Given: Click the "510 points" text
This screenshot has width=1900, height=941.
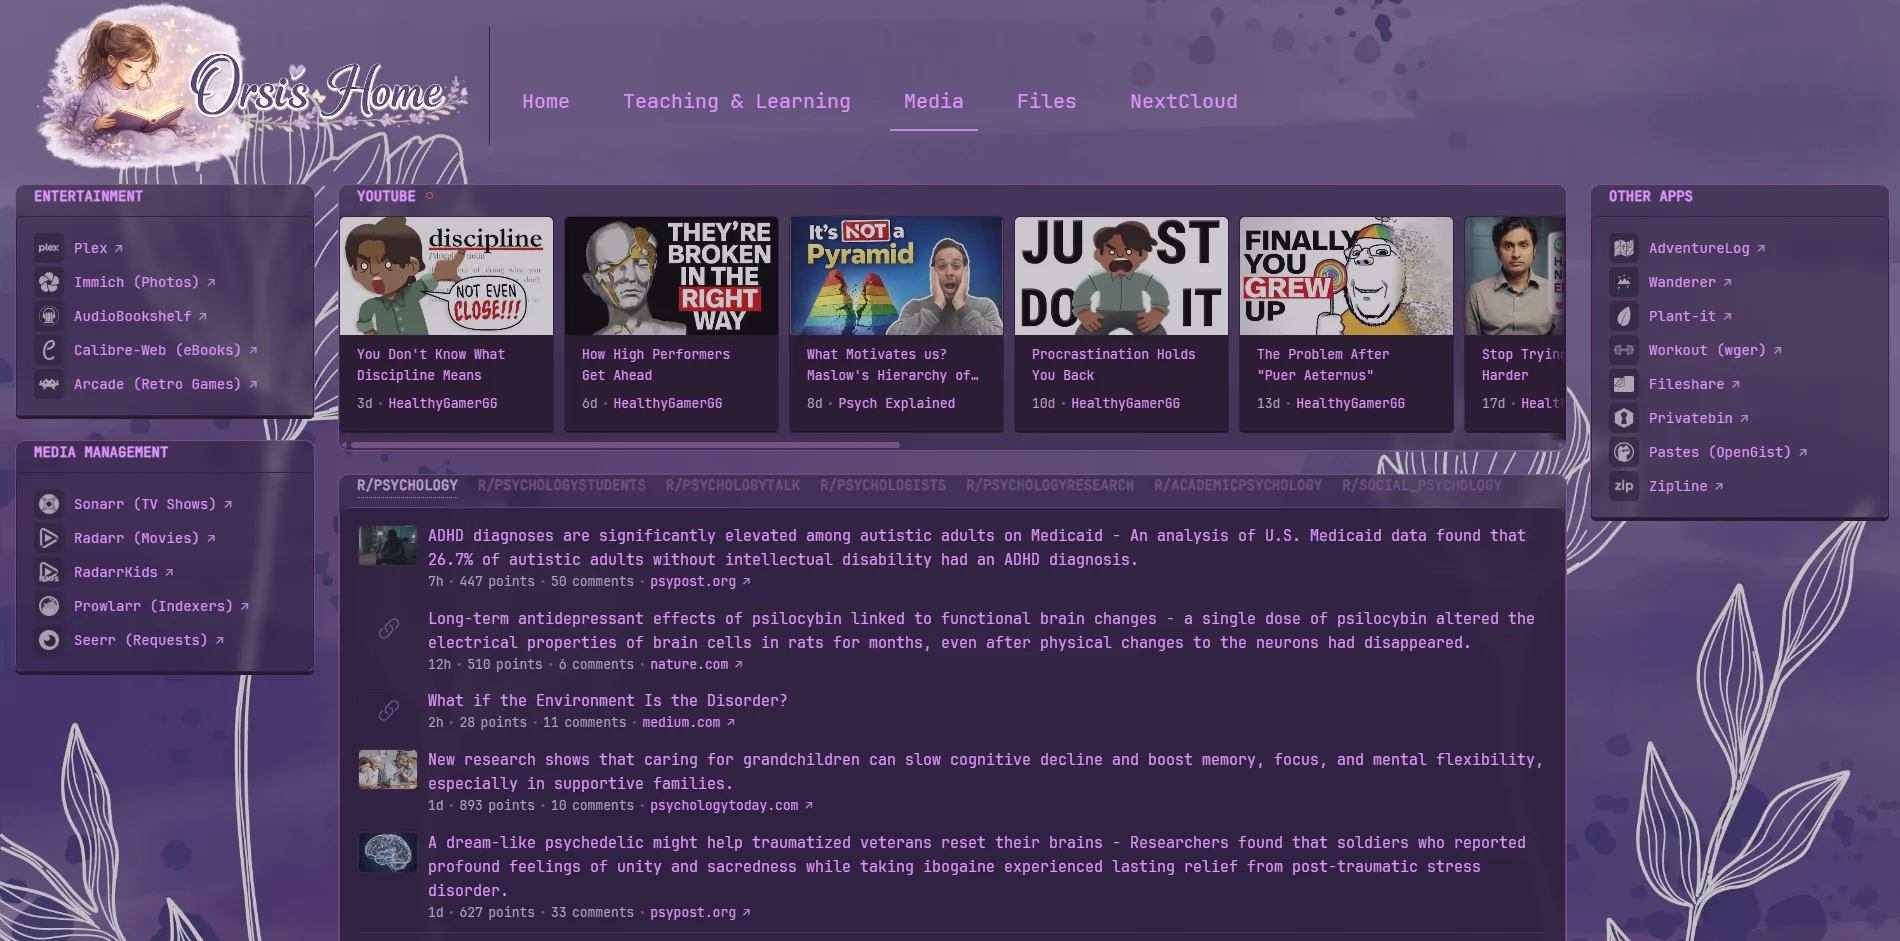Looking at the screenshot, I should point(504,664).
